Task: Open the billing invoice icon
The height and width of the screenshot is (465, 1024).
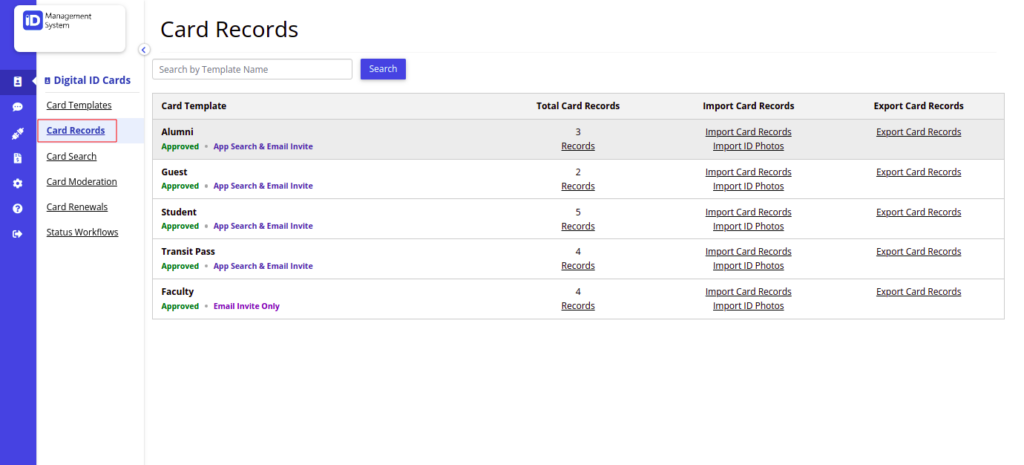Action: [18, 158]
